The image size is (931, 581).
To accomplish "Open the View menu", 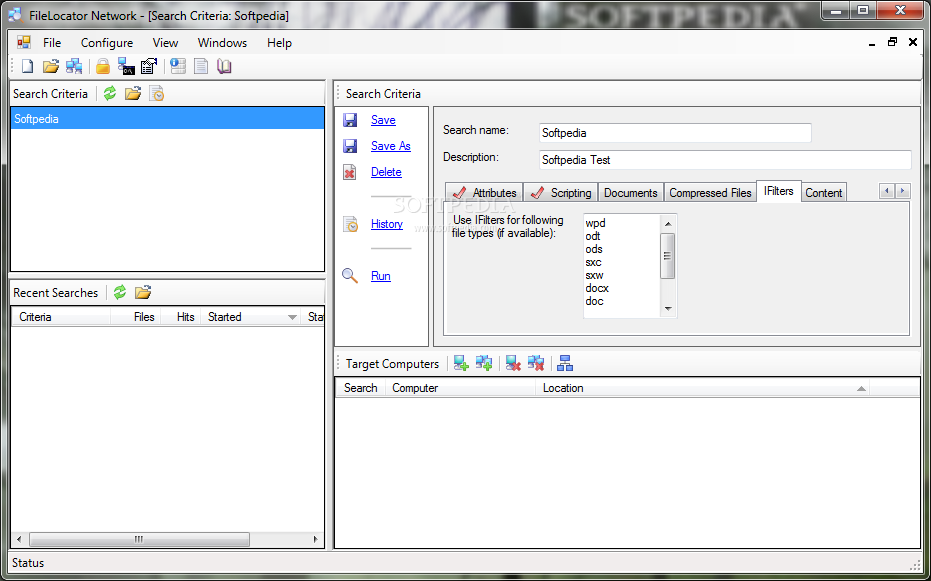I will click(x=165, y=43).
